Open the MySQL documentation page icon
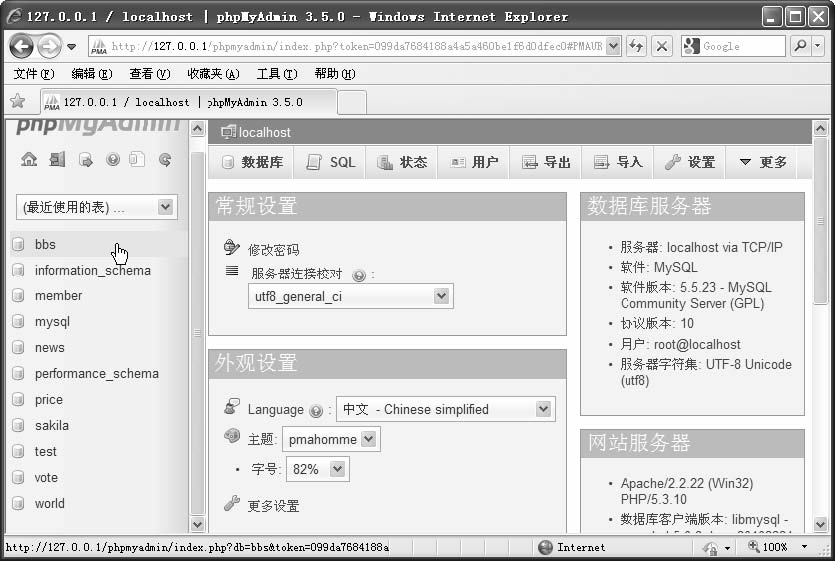The width and height of the screenshot is (835, 561). point(137,159)
